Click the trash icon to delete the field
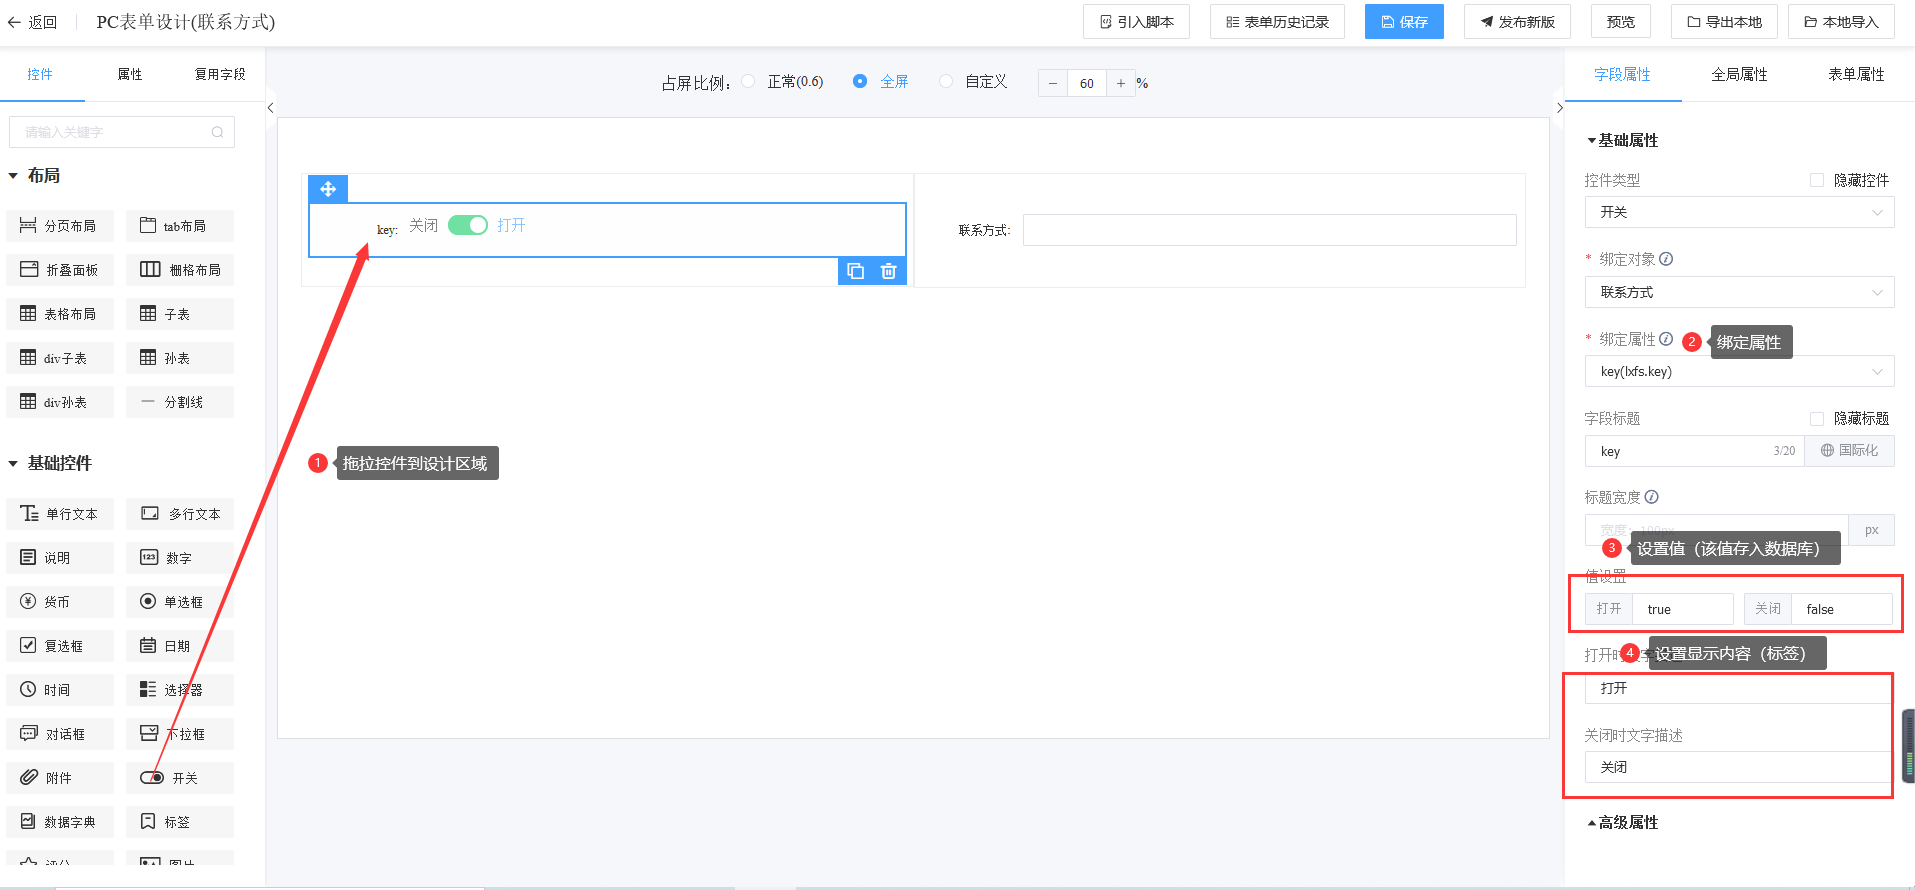Viewport: 1915px width, 890px height. click(888, 271)
